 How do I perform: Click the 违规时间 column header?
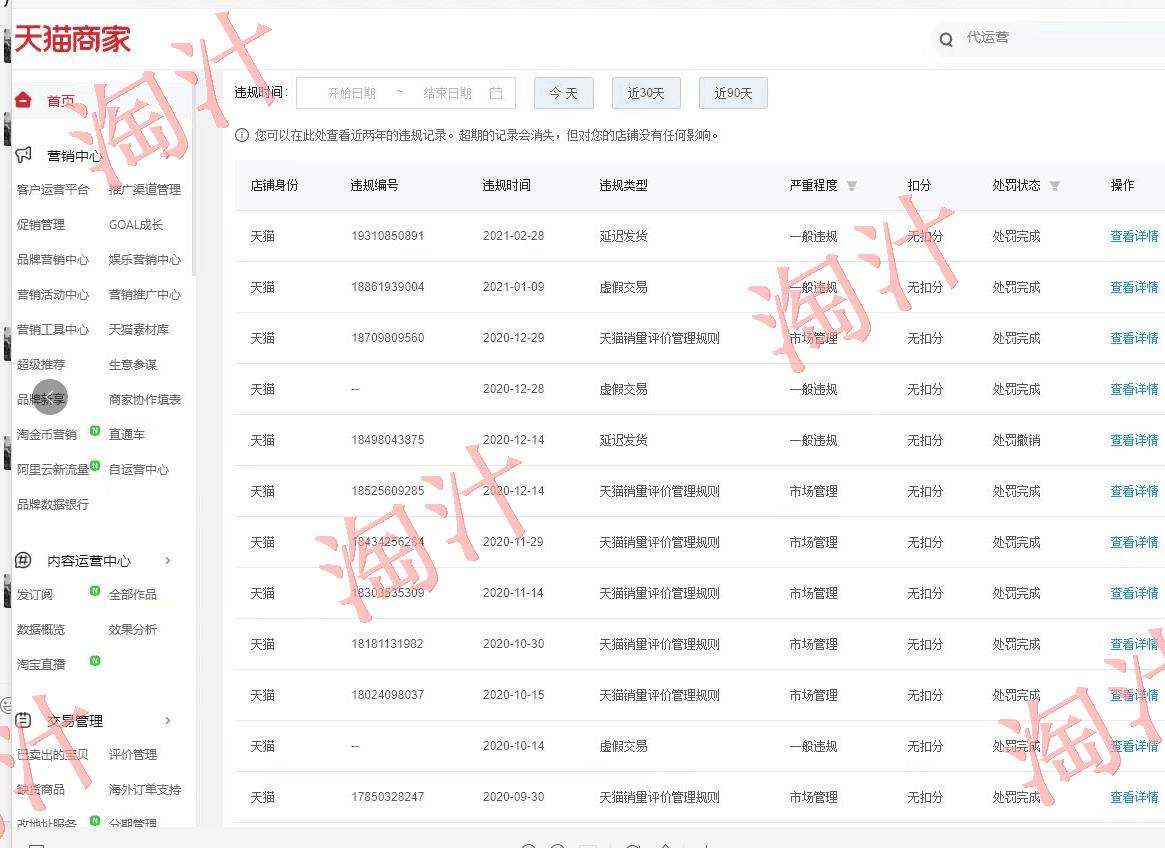(507, 186)
